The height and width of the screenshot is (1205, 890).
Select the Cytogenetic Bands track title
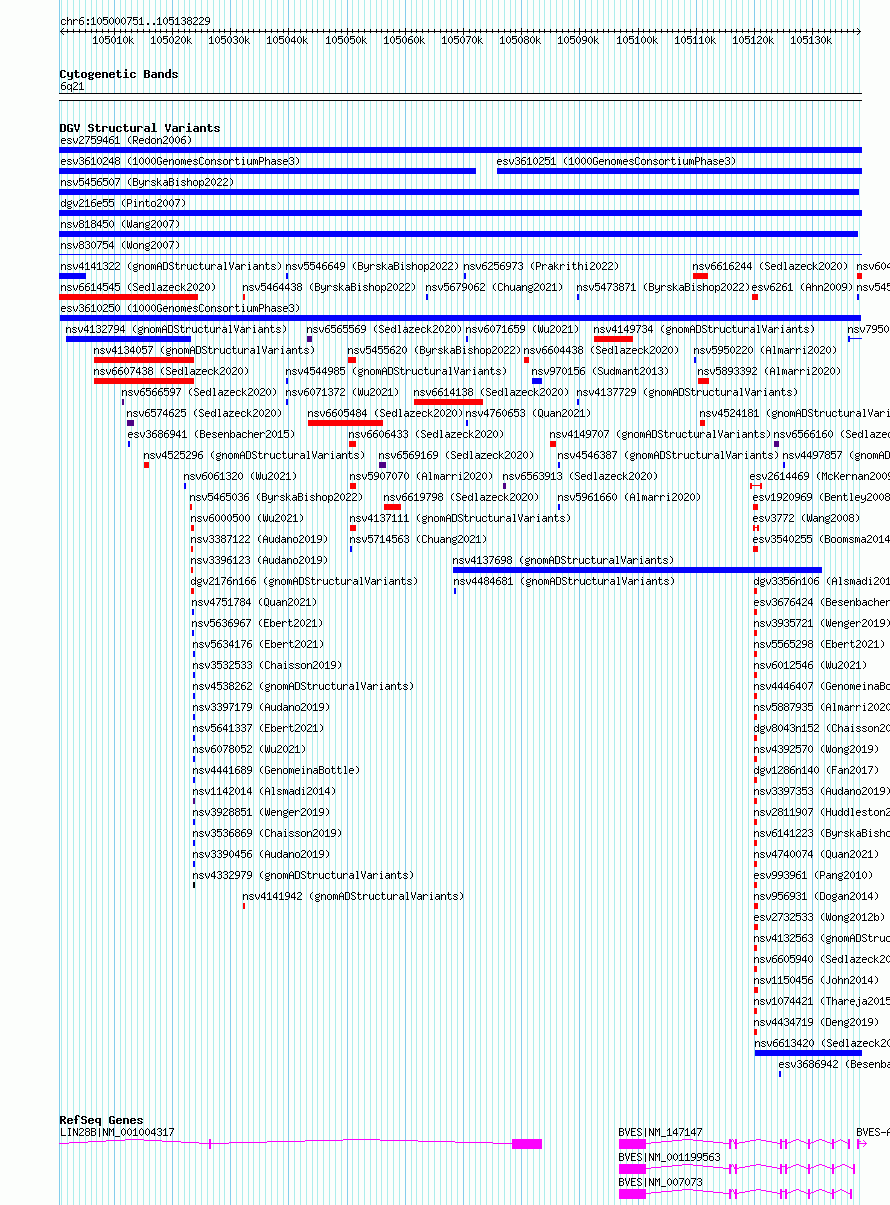click(119, 74)
